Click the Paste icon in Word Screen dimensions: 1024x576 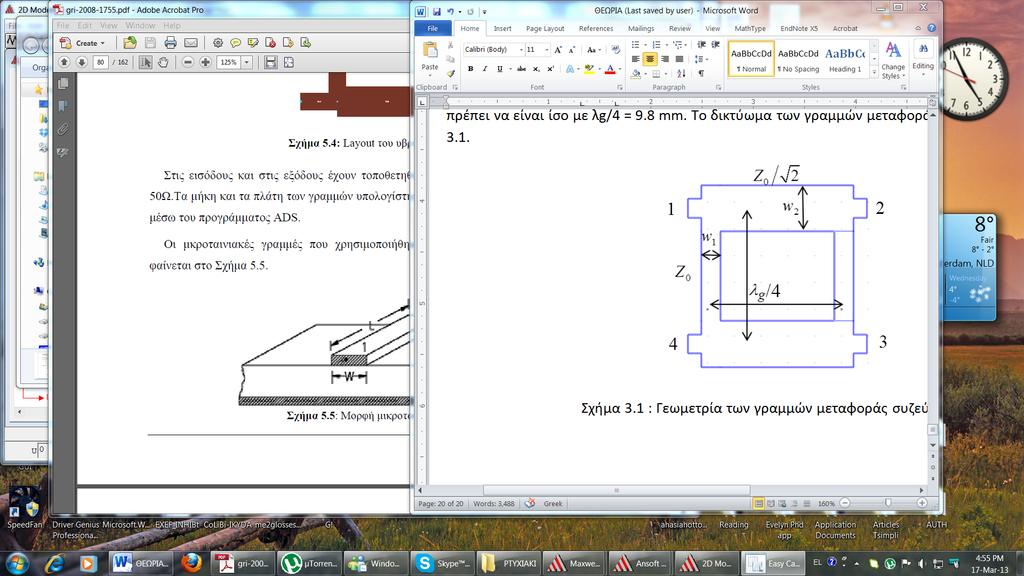coord(430,51)
